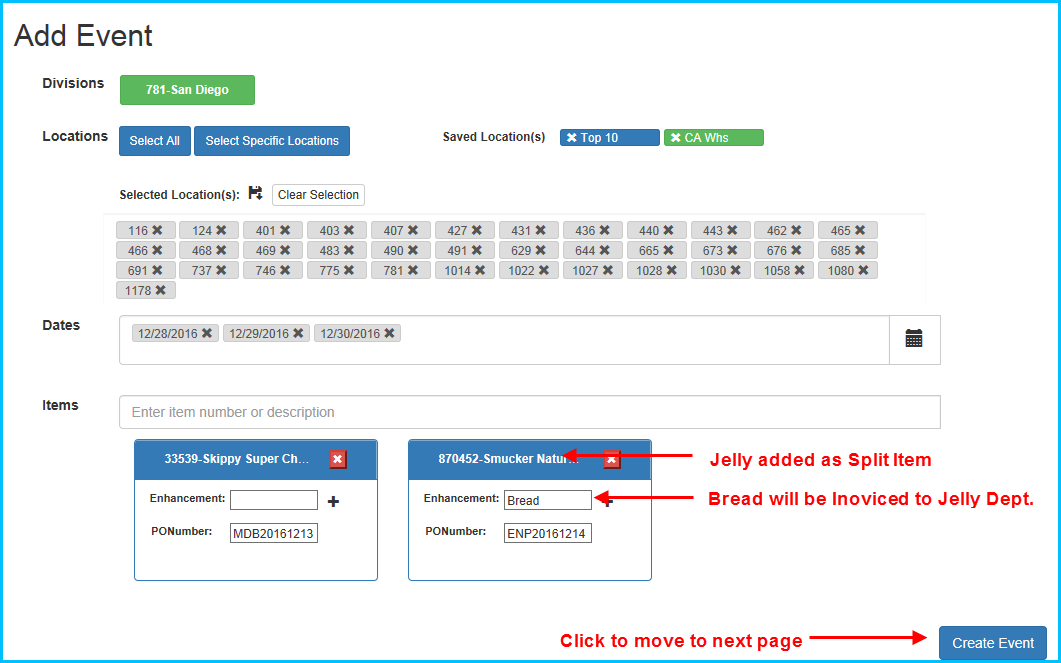Remove the Top 10 saved location tag
1061x663 pixels.
point(573,137)
